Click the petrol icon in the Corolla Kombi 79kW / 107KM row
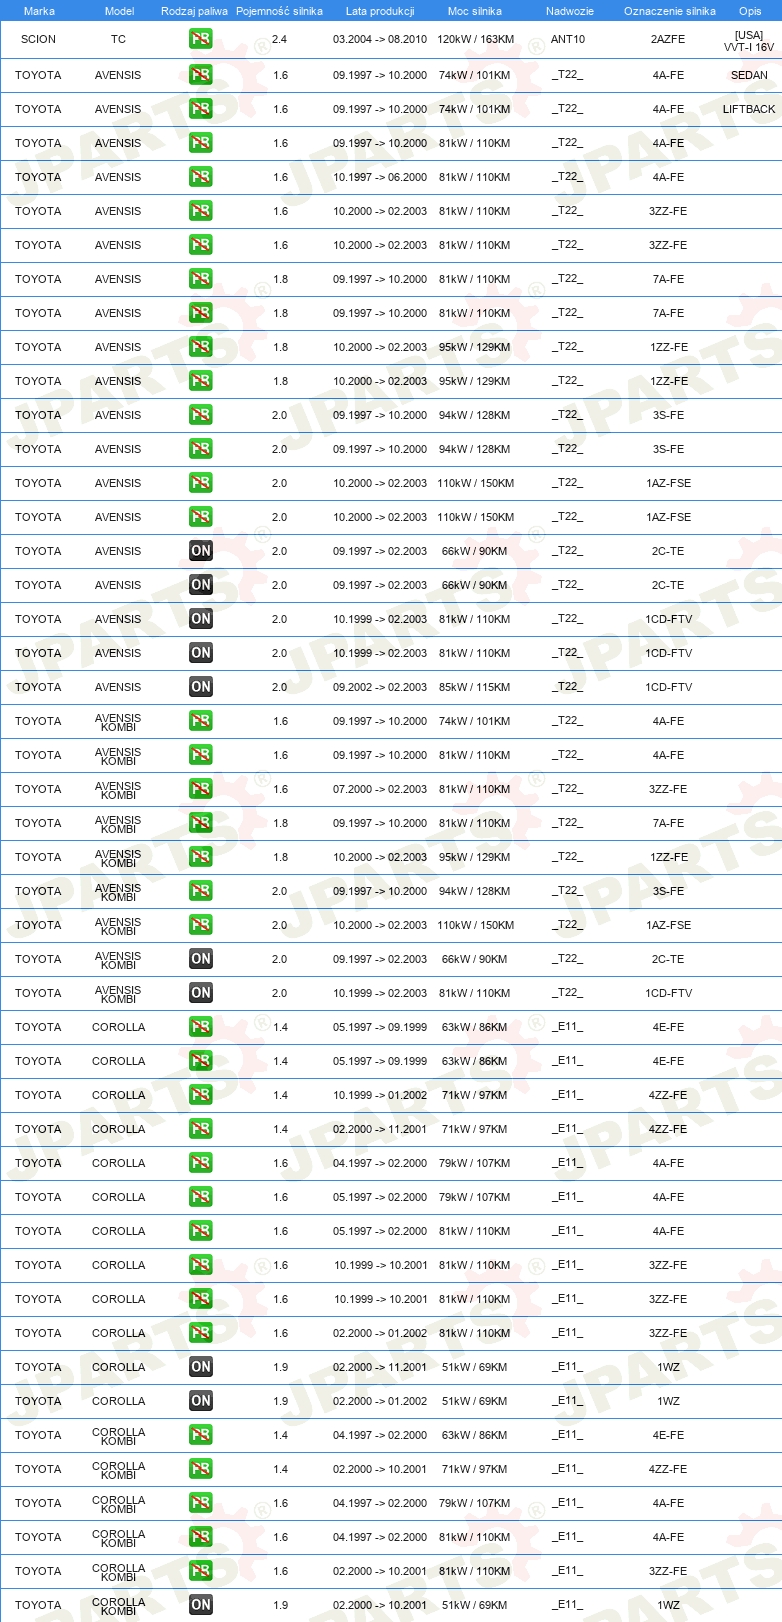 tap(200, 1503)
